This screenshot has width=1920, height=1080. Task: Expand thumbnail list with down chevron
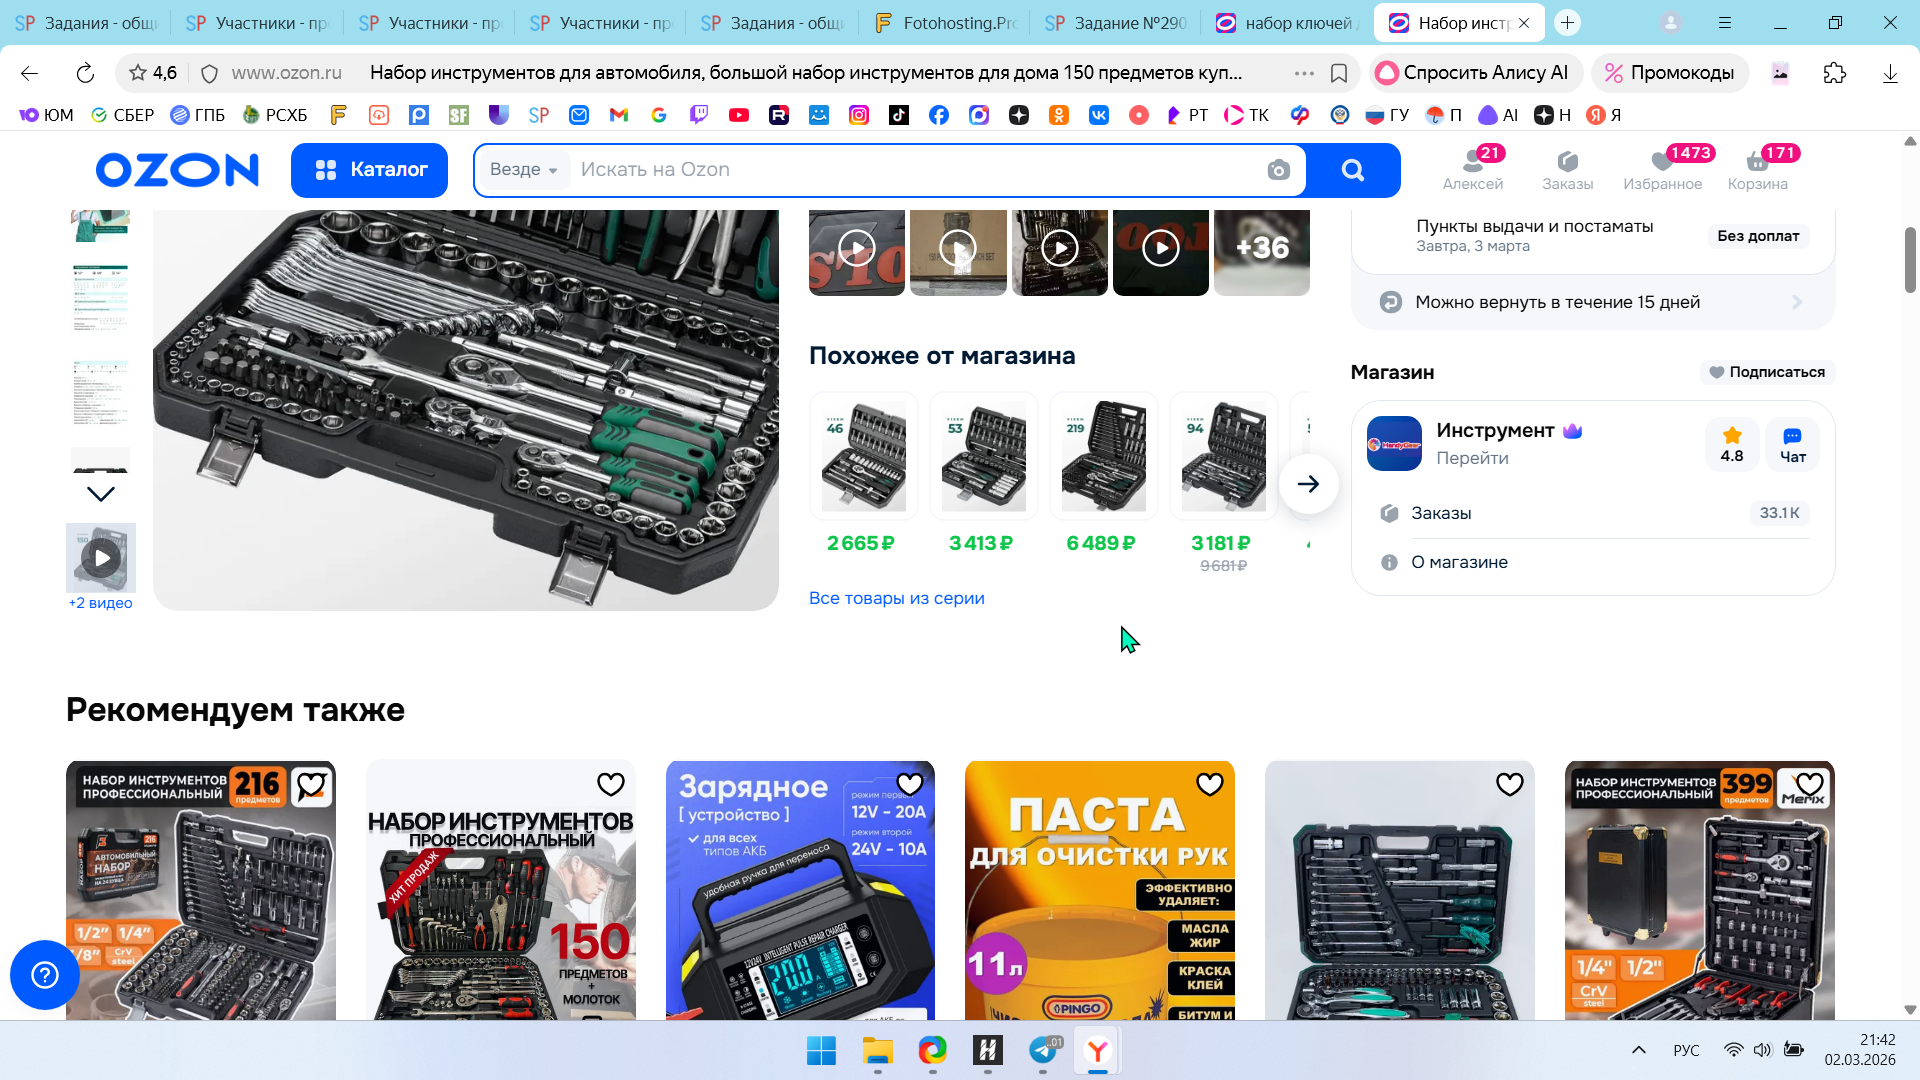tap(101, 494)
